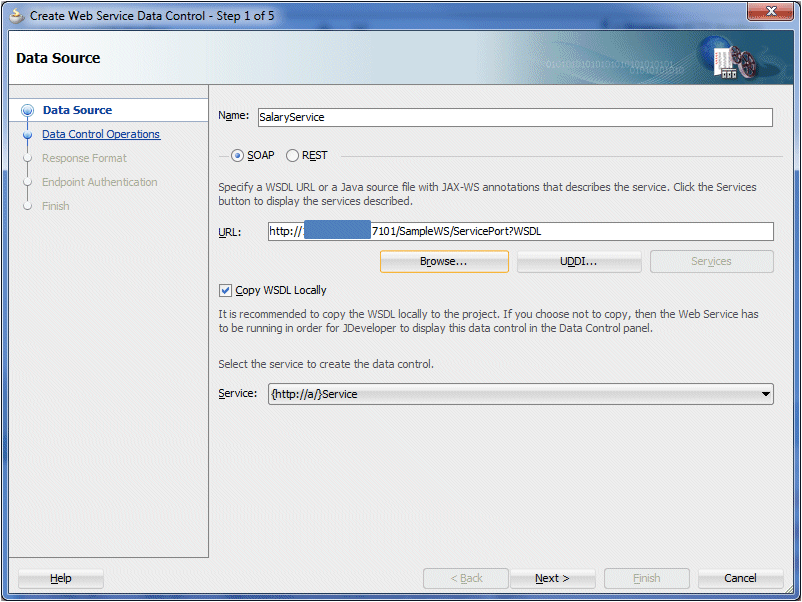The image size is (802, 602).
Task: Toggle the Copy WSDL Locally checkbox
Action: click(x=225, y=291)
